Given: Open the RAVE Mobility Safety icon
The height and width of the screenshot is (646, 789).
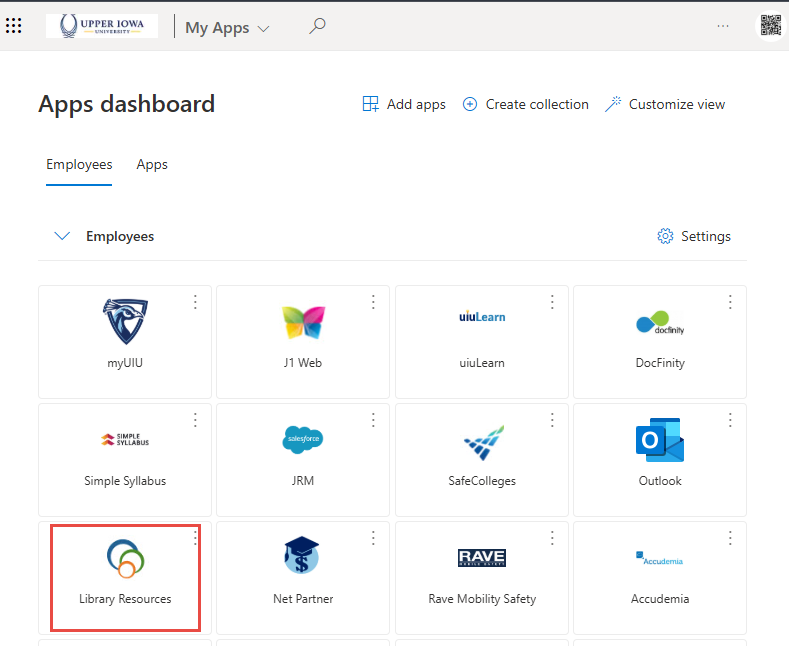Looking at the screenshot, I should pyautogui.click(x=482, y=557).
